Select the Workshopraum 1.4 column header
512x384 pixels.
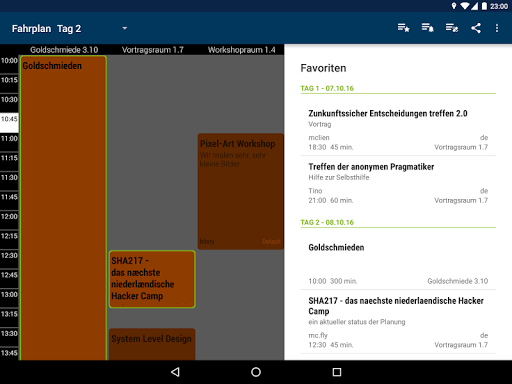click(241, 50)
